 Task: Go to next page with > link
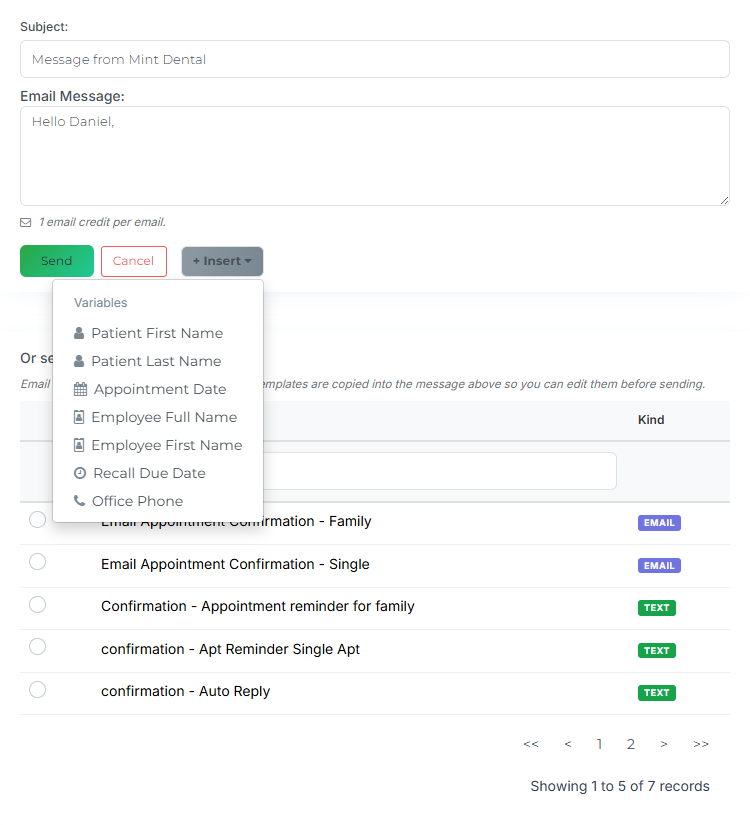tap(664, 744)
